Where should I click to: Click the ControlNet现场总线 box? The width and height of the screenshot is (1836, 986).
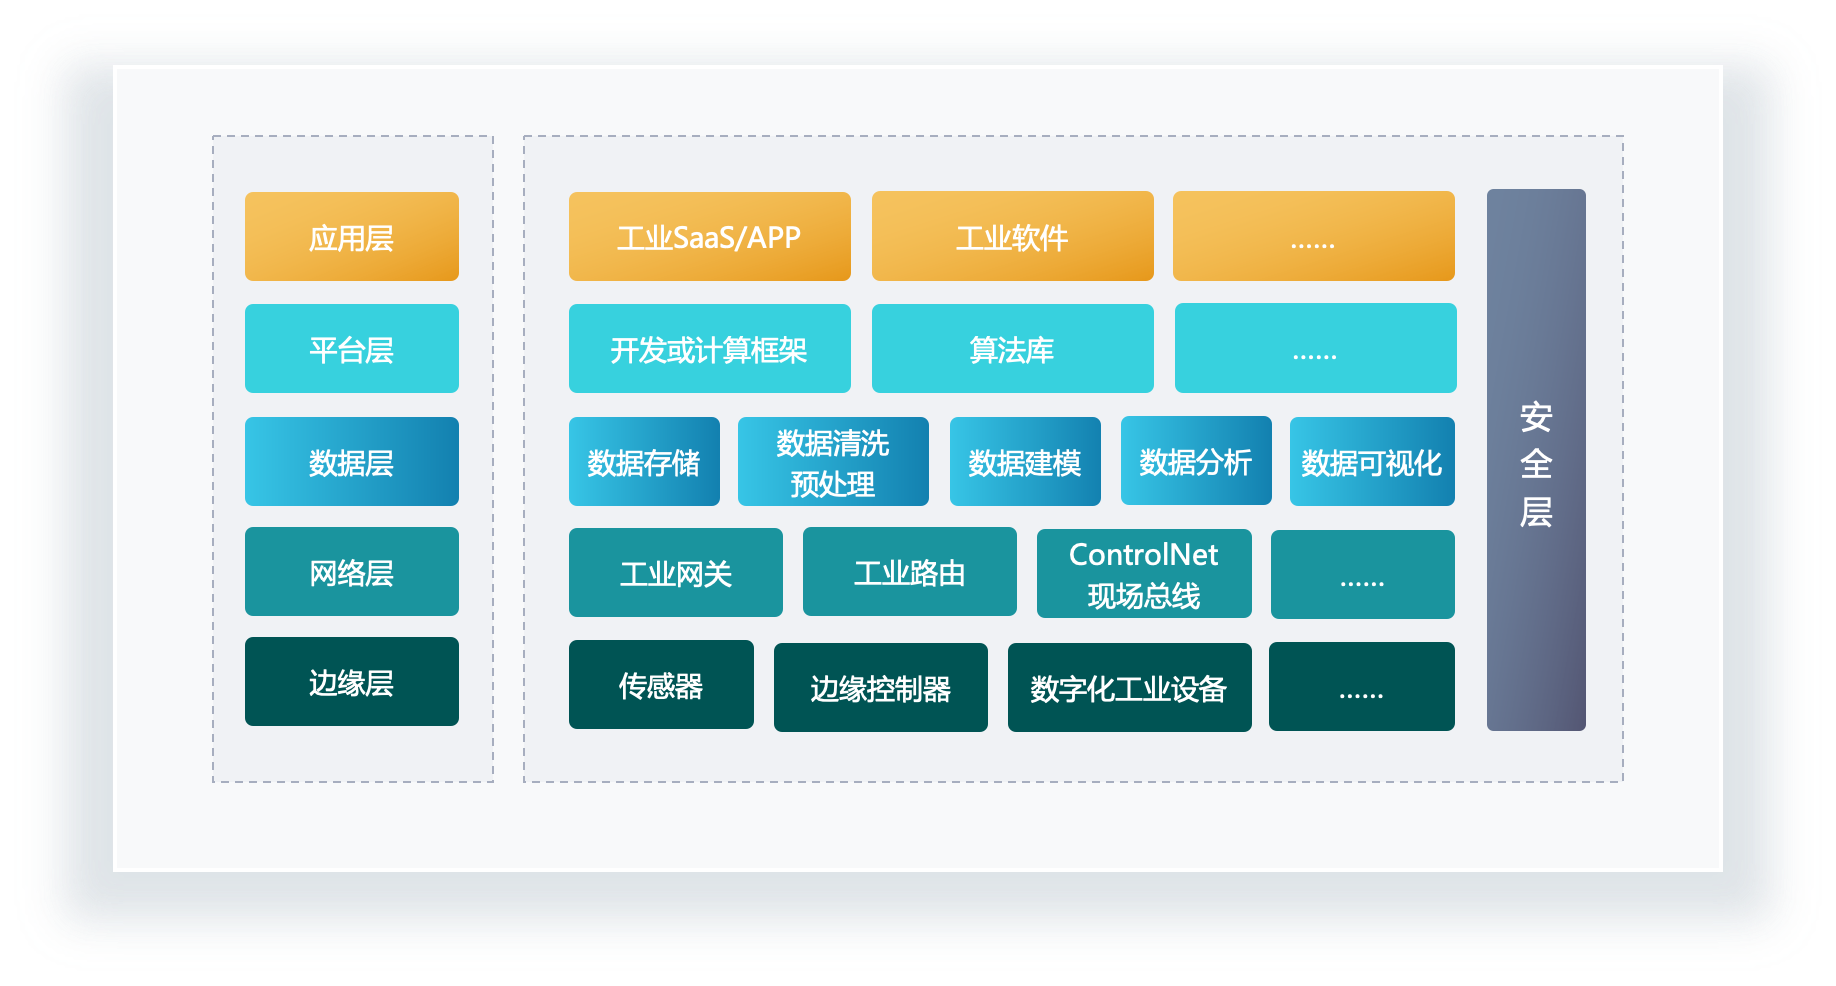pyautogui.click(x=1144, y=574)
